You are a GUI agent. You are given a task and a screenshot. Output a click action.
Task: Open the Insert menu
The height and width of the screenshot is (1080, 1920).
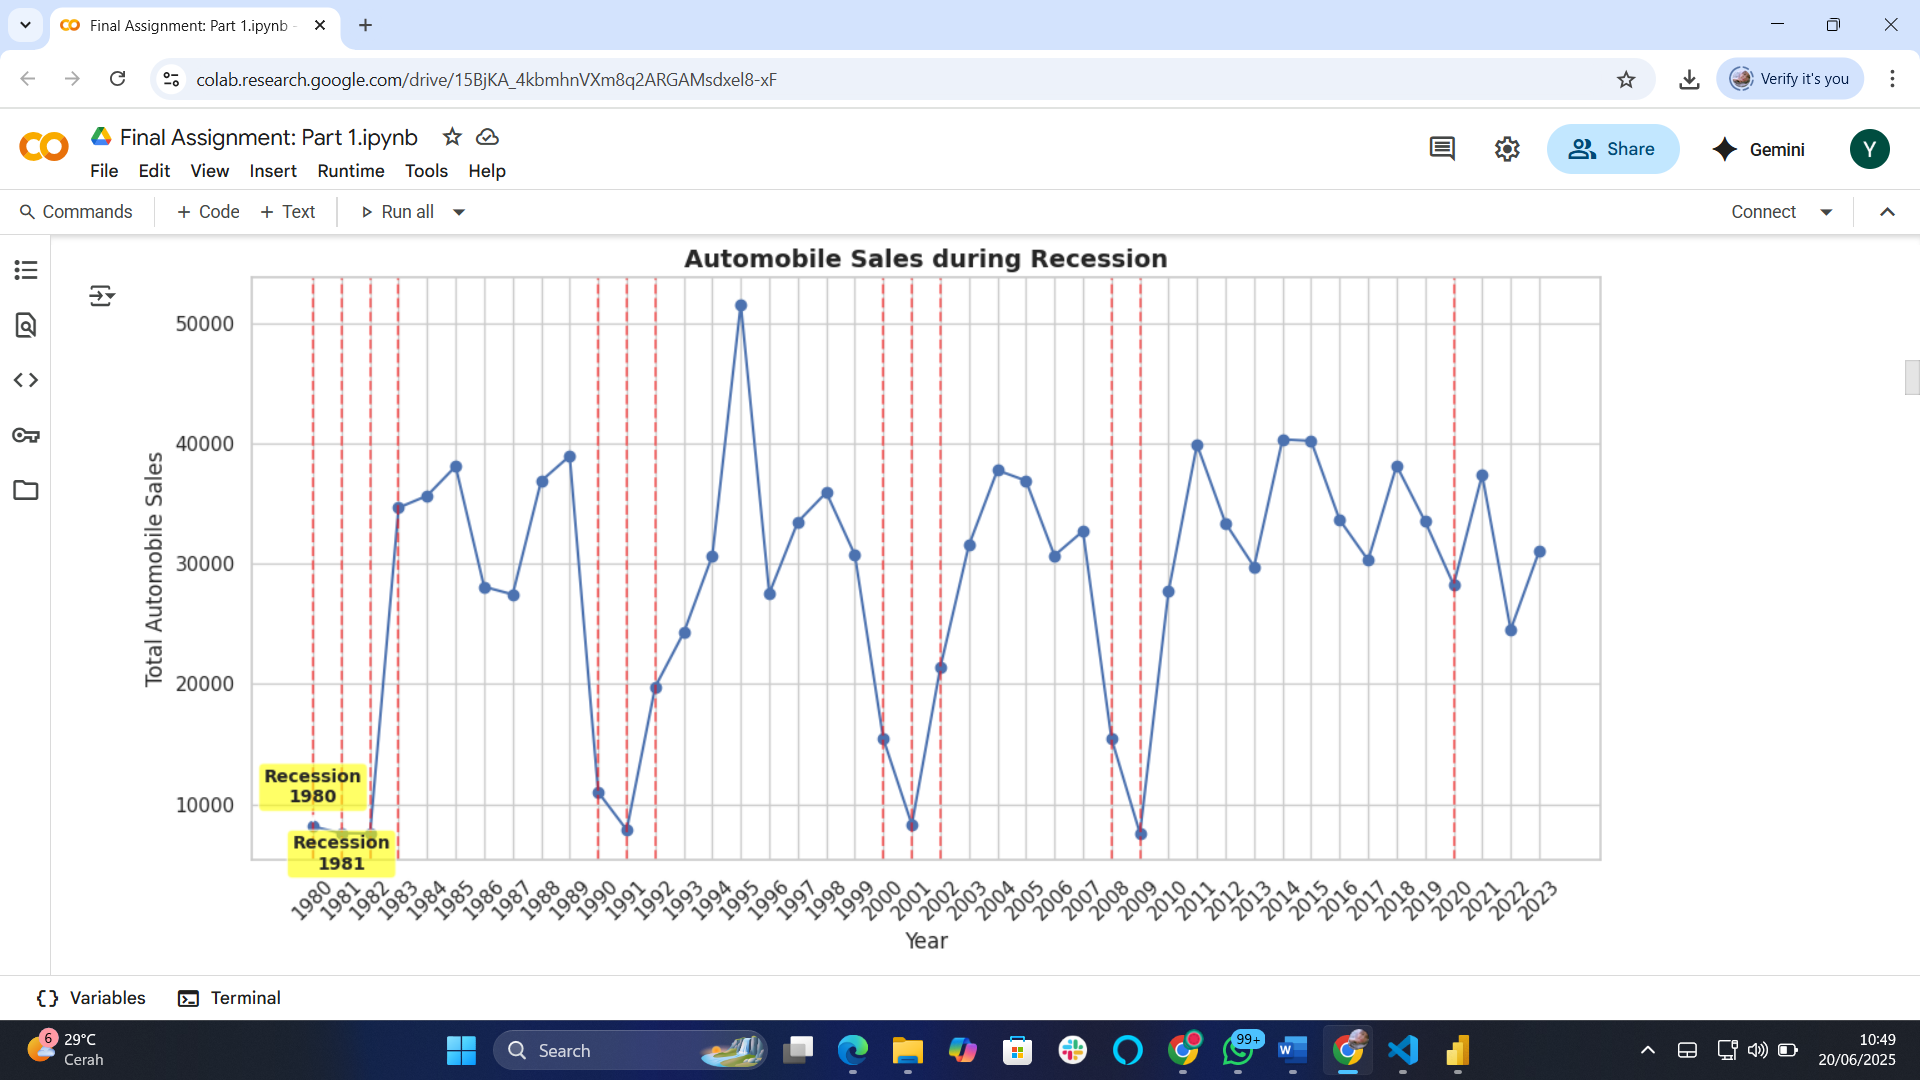coord(273,171)
